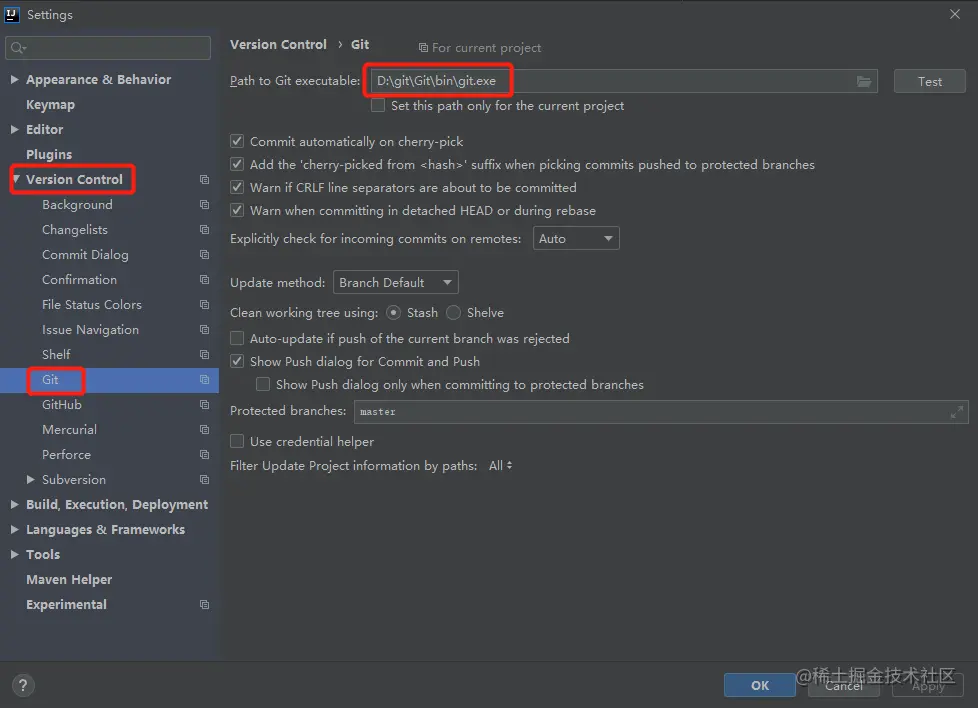Click the Path to Git executable field

coord(624,81)
